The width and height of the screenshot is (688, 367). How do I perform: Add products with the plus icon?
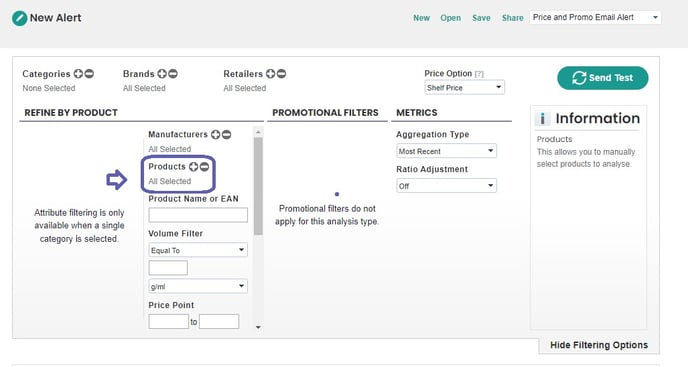pos(194,166)
